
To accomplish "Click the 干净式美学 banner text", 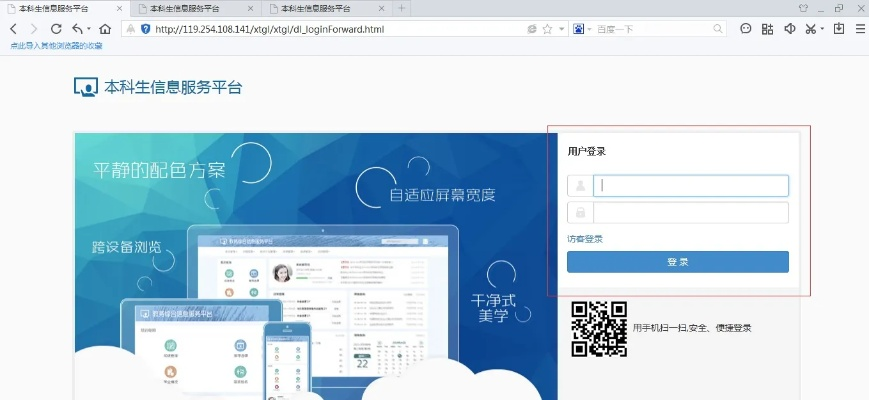I will pyautogui.click(x=493, y=308).
